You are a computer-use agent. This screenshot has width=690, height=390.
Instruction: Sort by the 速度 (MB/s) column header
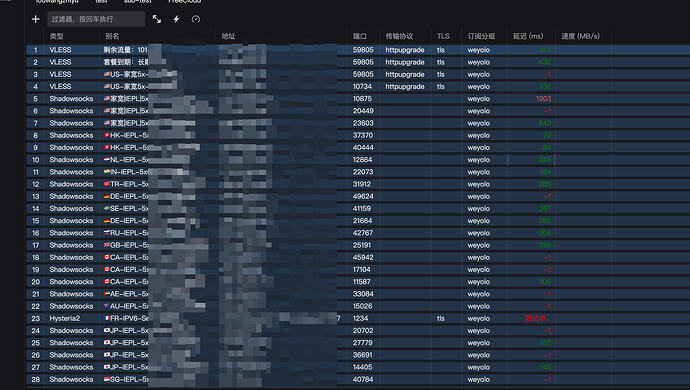point(580,36)
